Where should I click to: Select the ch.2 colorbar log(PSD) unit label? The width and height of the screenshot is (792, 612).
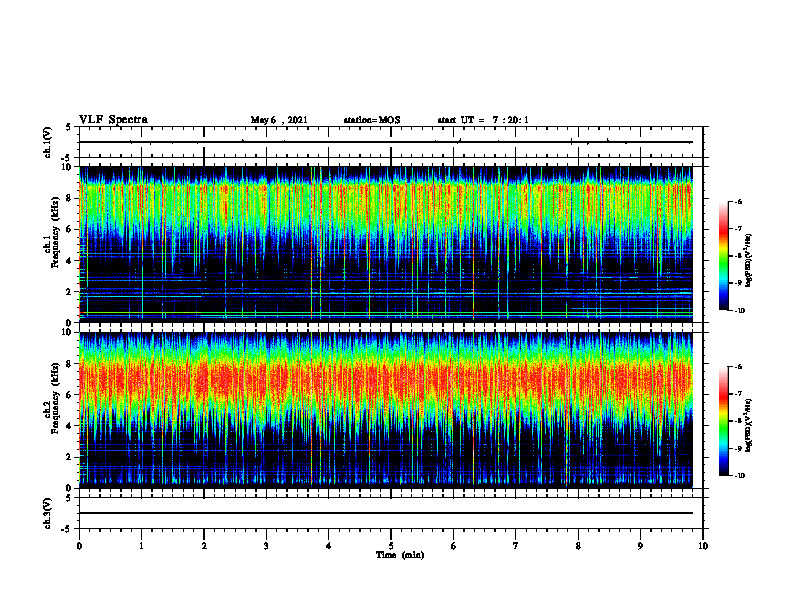[x=749, y=425]
